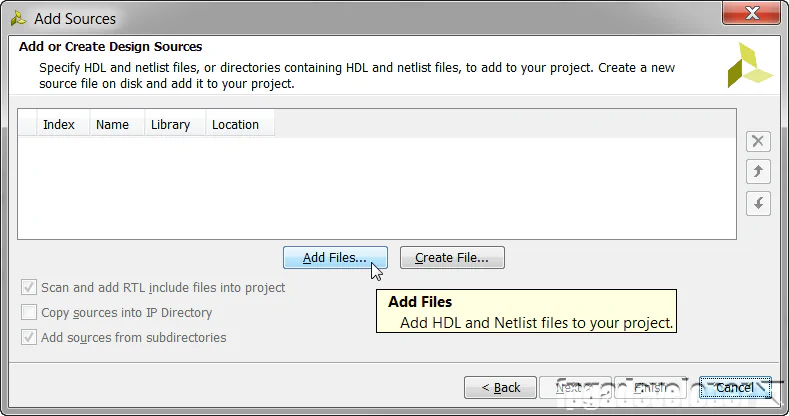This screenshot has height=416, width=789.
Task: Toggle Add sources from subdirectories checkbox
Action: 29,337
